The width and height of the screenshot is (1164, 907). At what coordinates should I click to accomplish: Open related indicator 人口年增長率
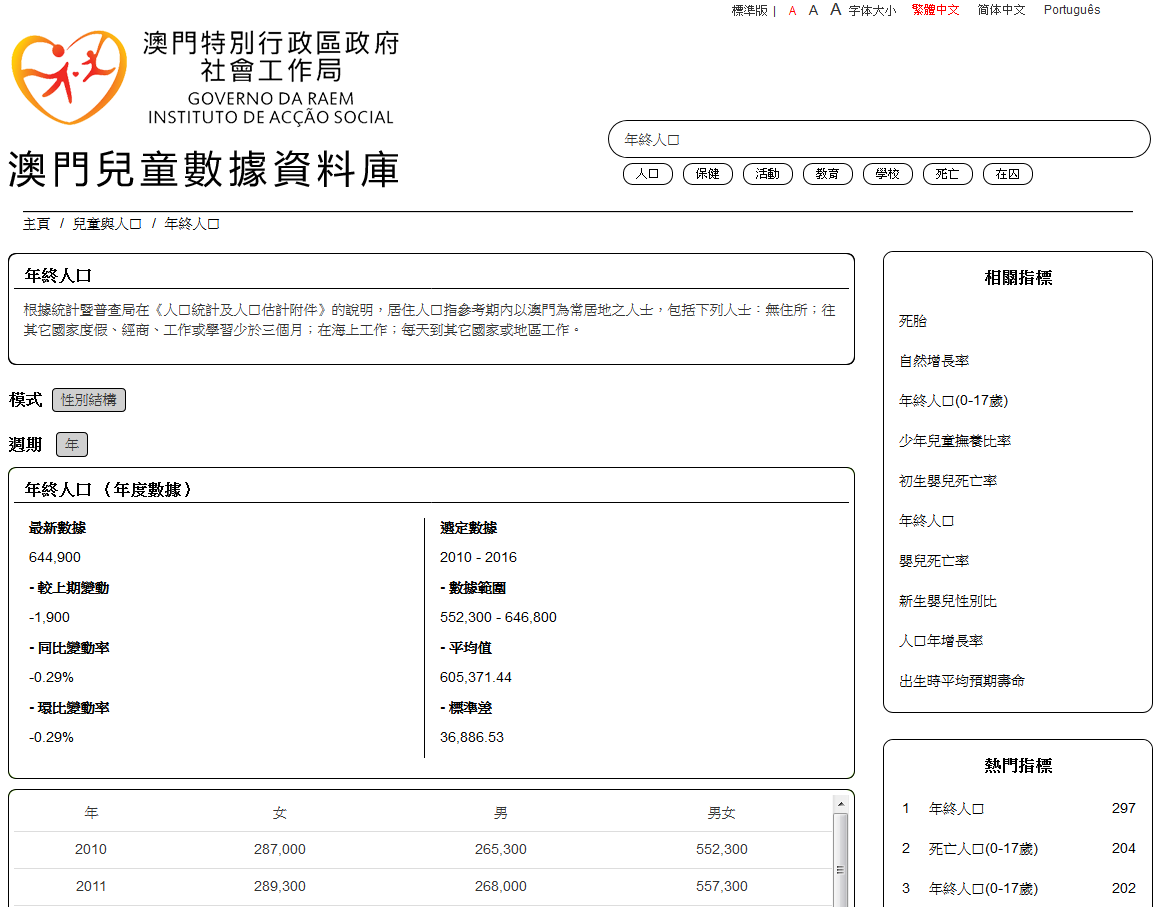coord(941,641)
